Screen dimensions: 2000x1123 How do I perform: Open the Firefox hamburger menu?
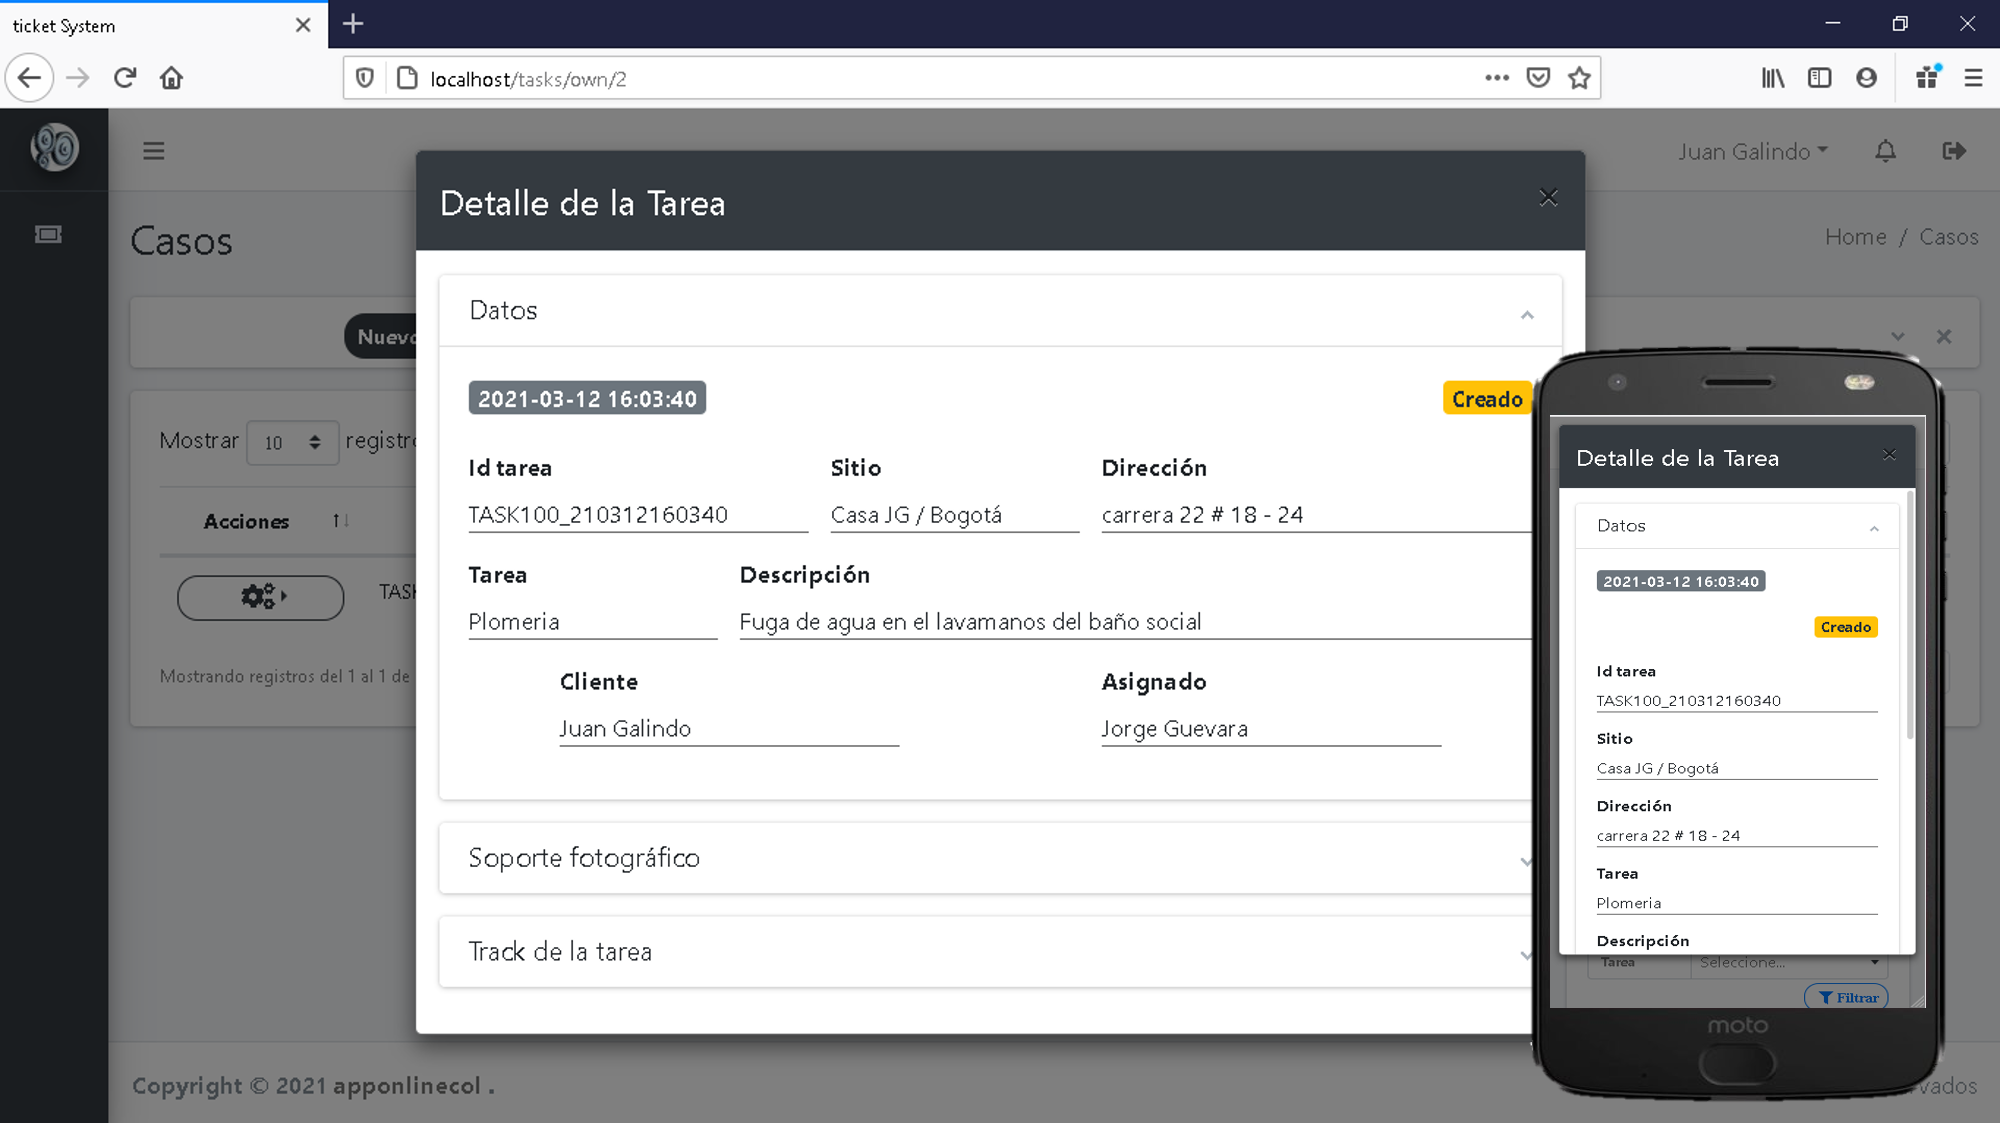[x=1973, y=78]
